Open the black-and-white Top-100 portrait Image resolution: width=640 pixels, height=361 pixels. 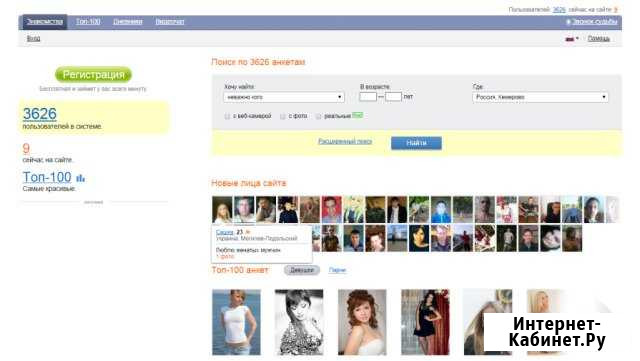pos(299,322)
